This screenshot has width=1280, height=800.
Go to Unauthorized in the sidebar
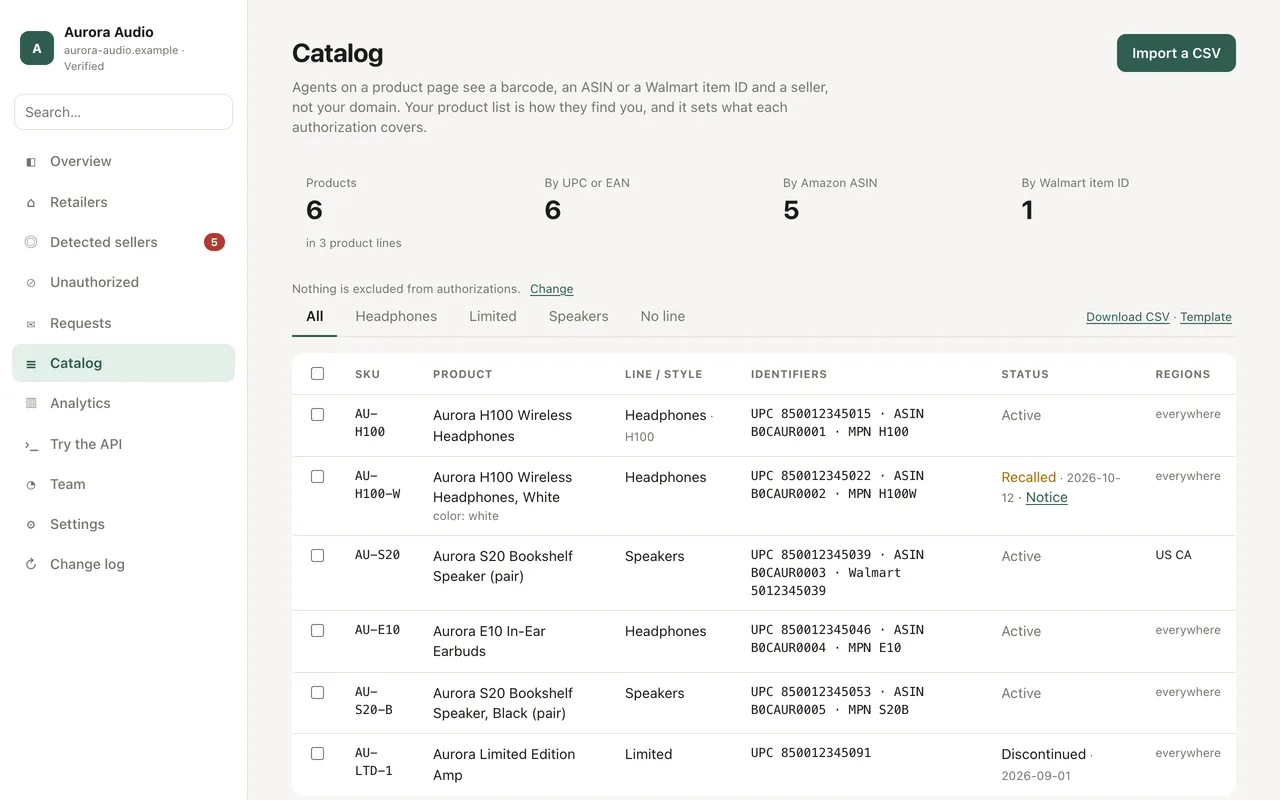click(123, 283)
